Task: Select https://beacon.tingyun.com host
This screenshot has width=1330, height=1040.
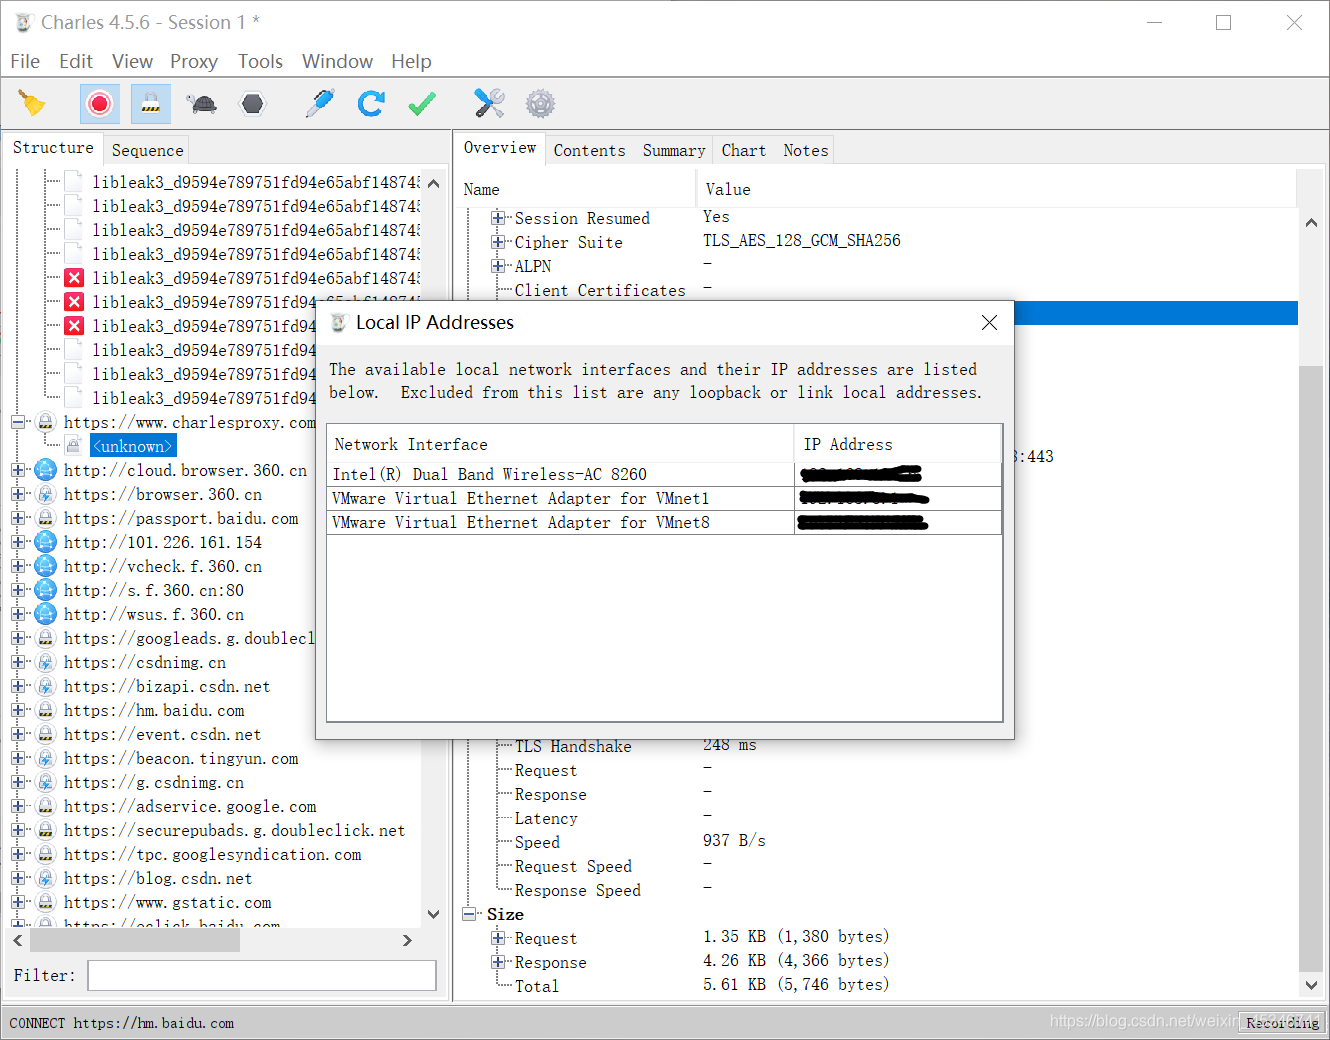Action: 181,758
